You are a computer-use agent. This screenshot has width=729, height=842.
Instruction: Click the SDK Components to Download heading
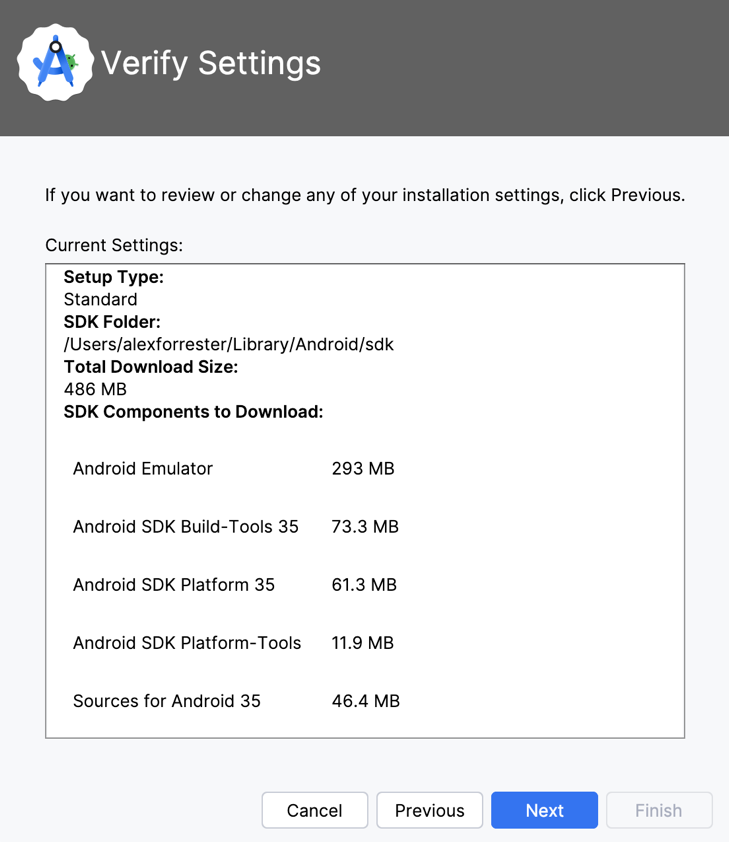click(x=193, y=411)
